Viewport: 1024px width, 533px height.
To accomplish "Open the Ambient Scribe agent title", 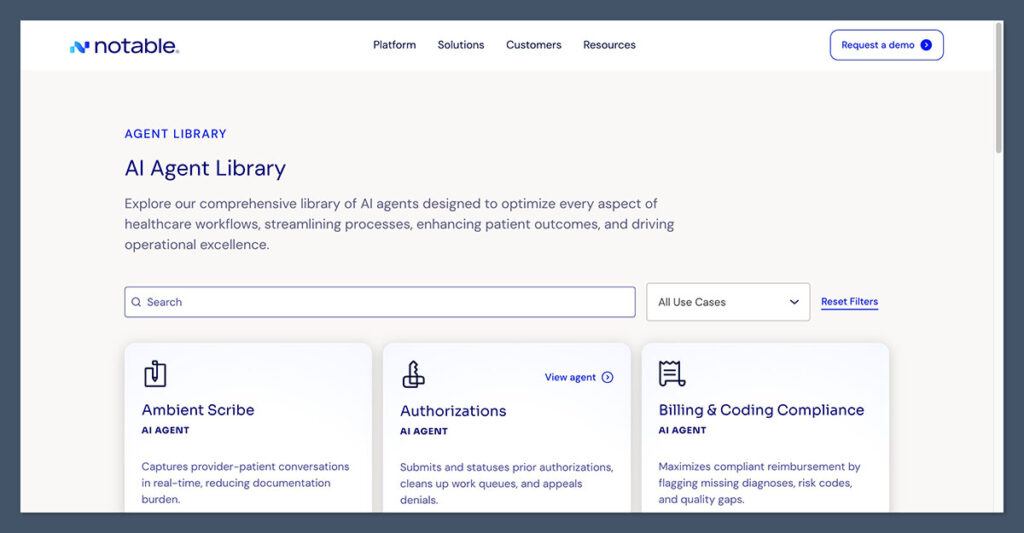I will pos(198,410).
